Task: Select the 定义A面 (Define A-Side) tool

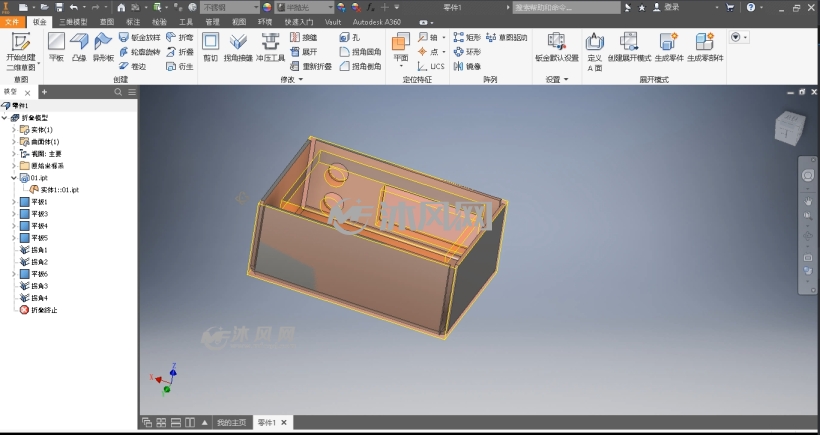Action: point(595,52)
